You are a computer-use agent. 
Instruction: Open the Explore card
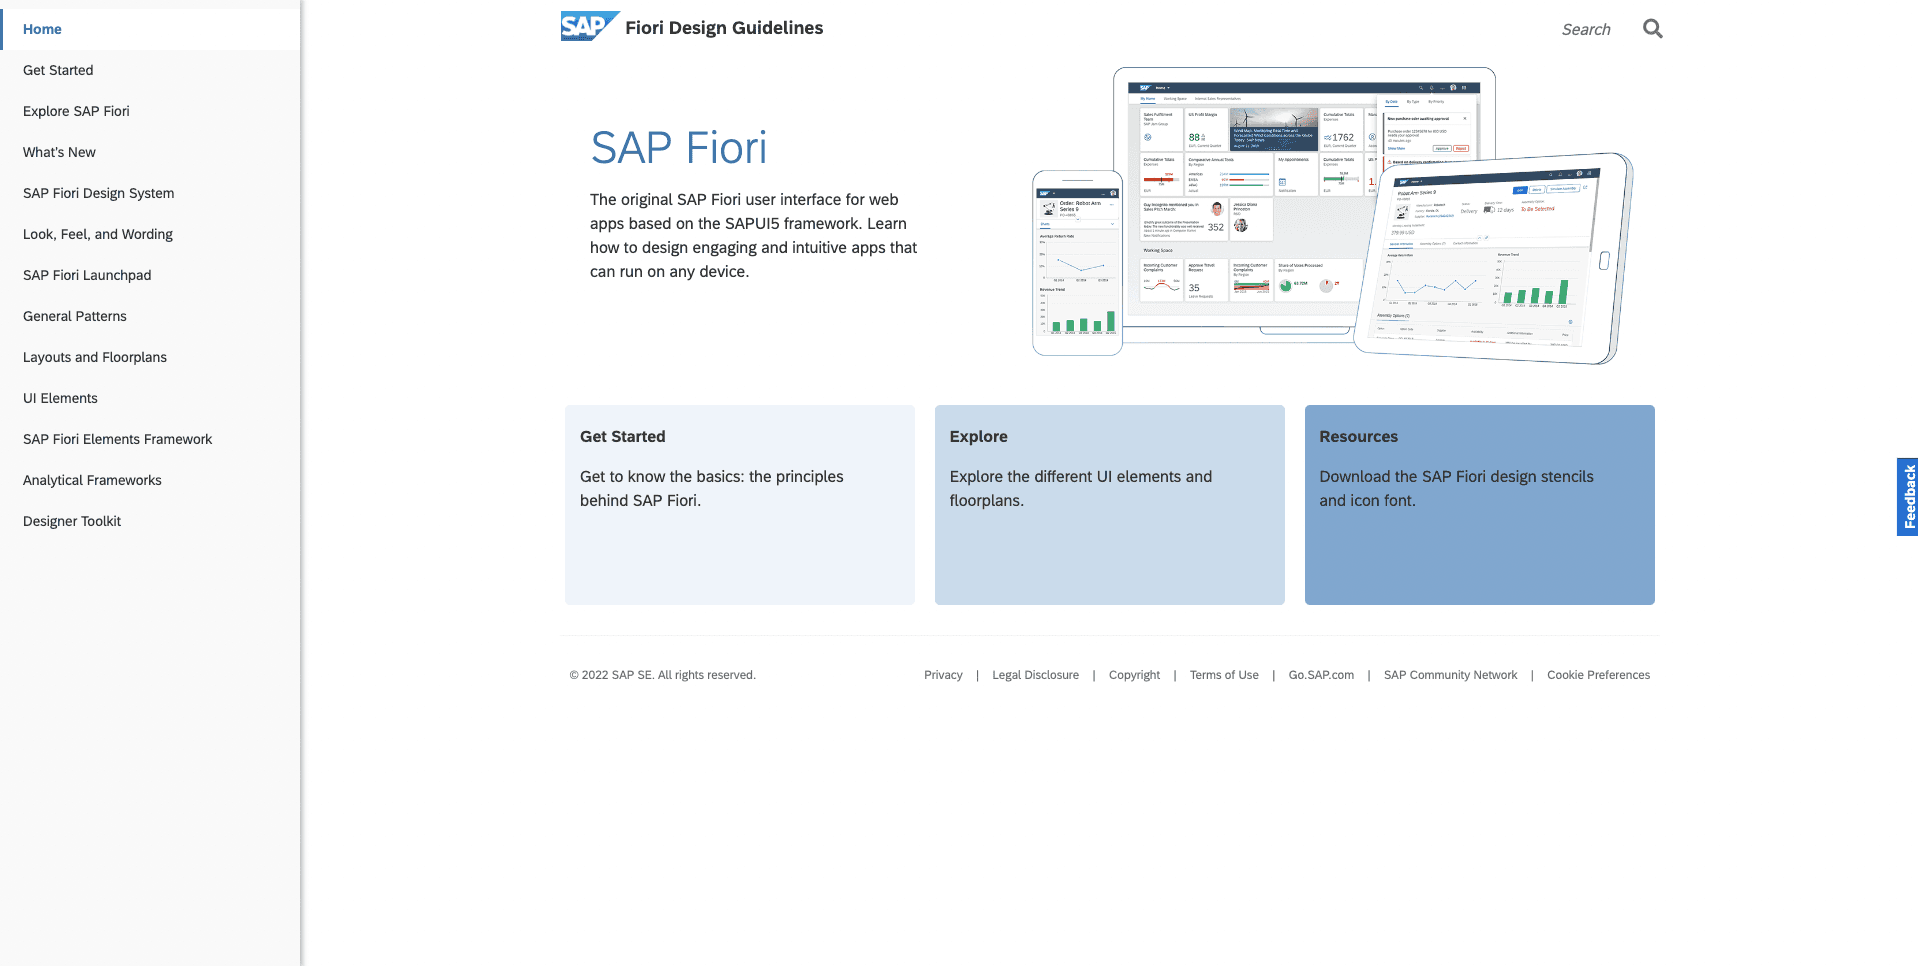point(1110,504)
